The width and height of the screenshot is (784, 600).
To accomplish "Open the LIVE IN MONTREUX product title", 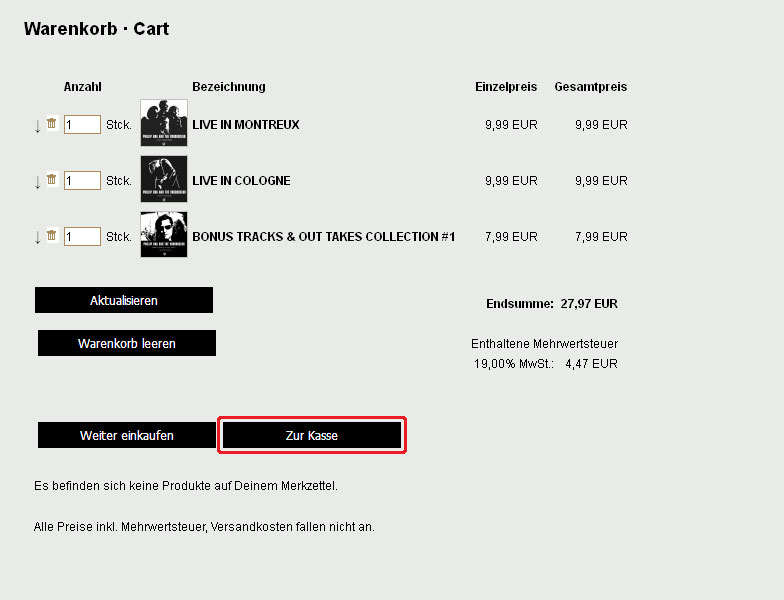I will pos(246,125).
